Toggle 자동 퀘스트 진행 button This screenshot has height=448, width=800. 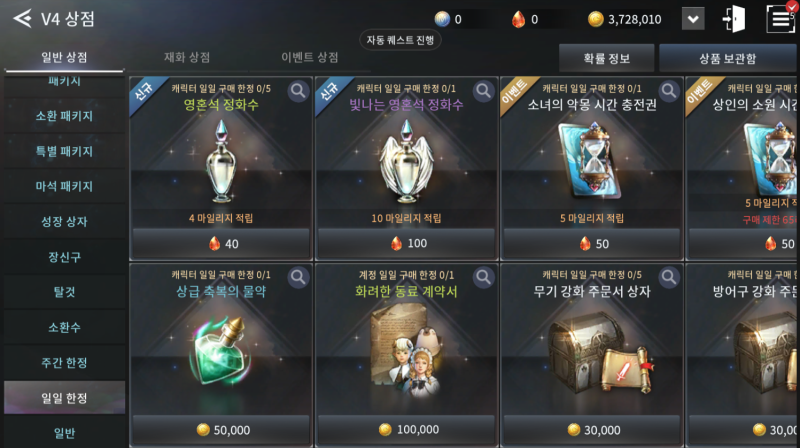coord(401,40)
